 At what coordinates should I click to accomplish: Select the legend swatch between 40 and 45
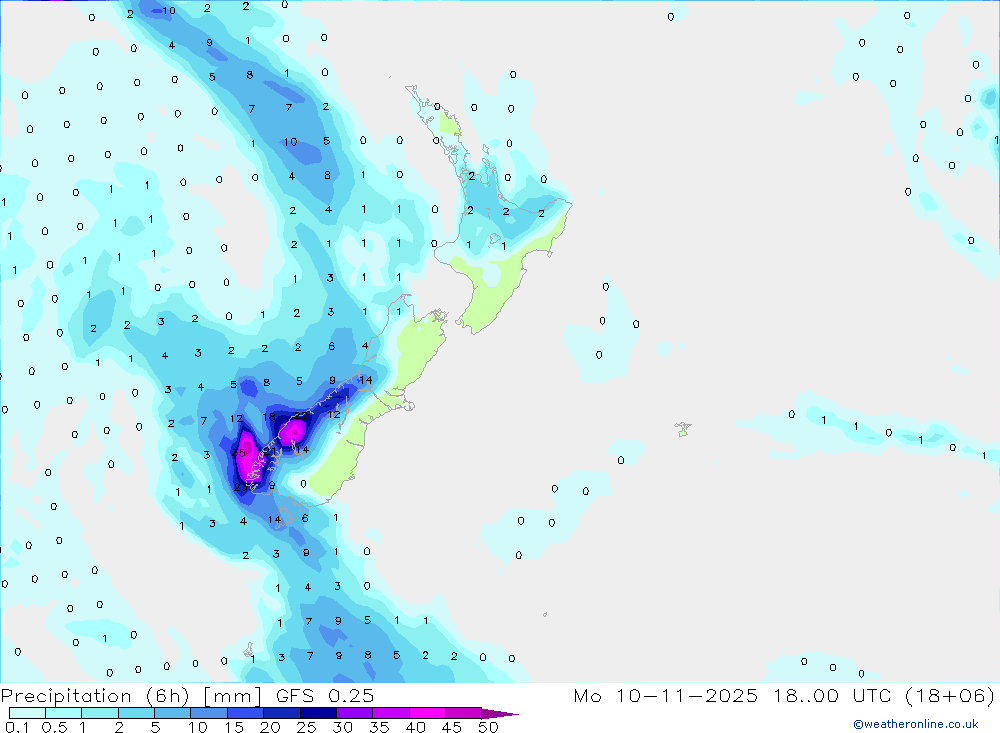click(427, 713)
